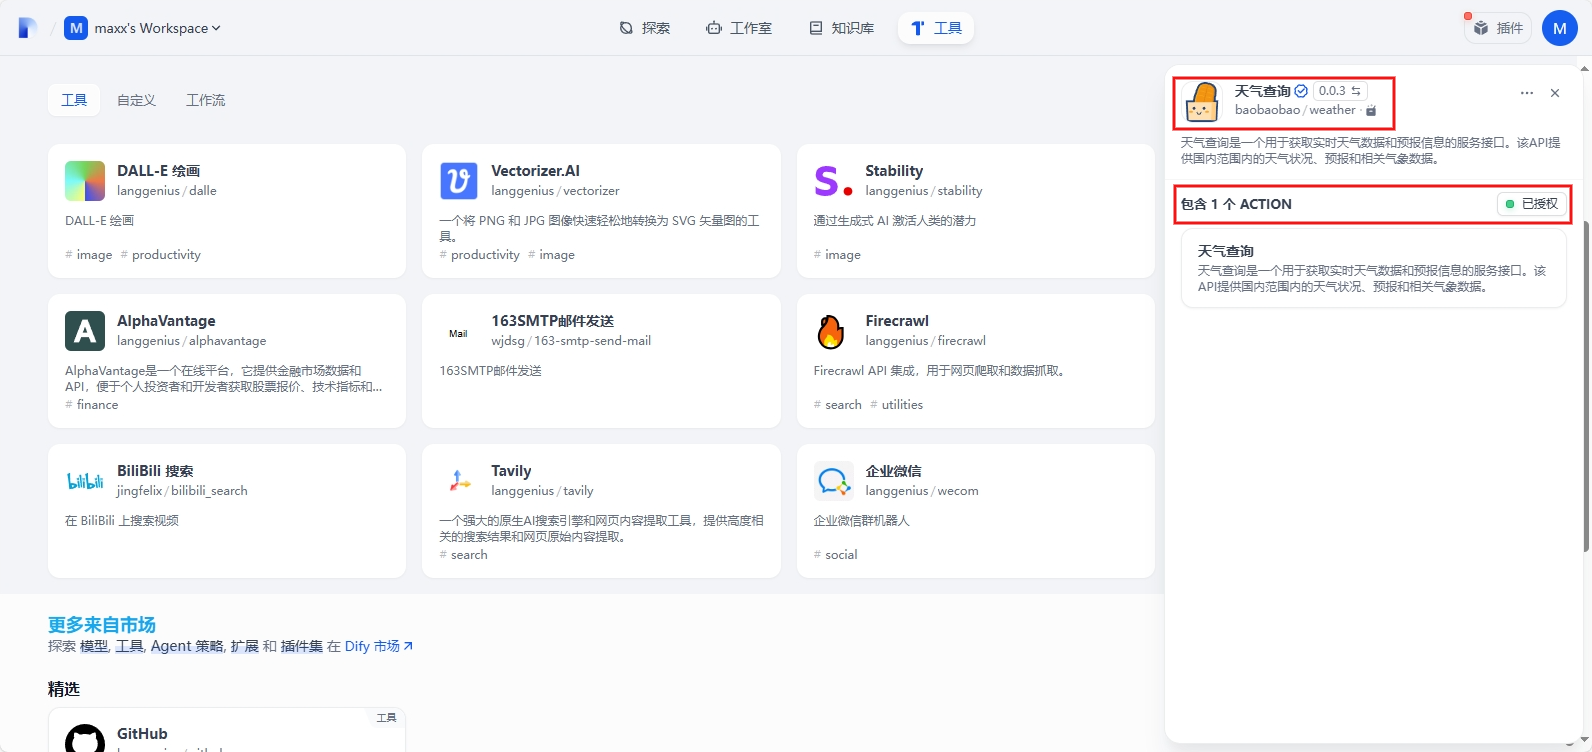Click the 已授权 authorization button

[x=1531, y=204]
